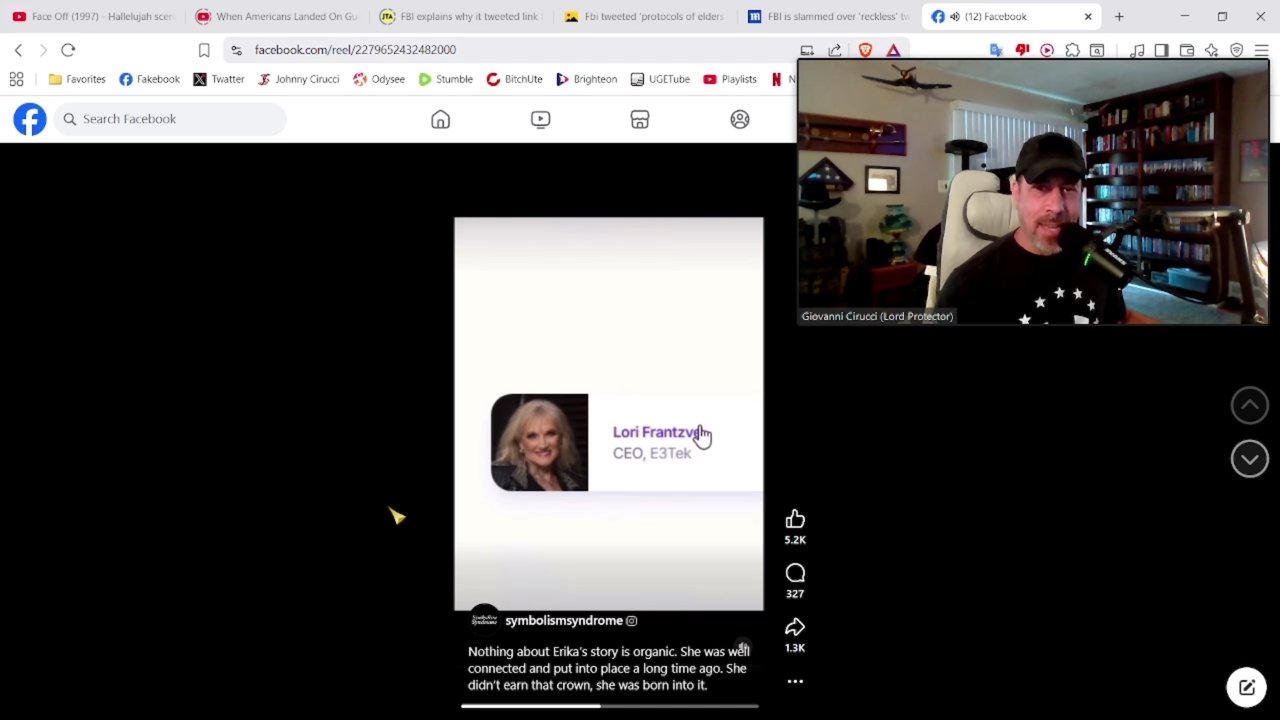Screen dimensions: 1280x720
Task: Open Facebook Home icon
Action: tap(440, 120)
